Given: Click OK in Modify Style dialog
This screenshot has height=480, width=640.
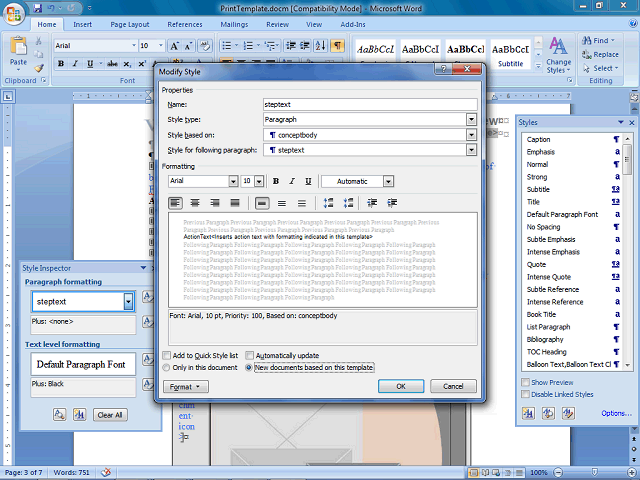Looking at the screenshot, I should [x=401, y=386].
